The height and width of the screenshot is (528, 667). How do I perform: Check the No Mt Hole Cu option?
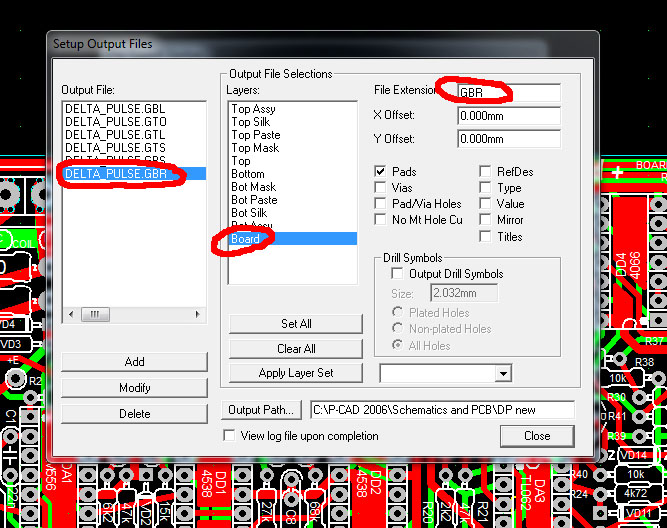click(x=380, y=220)
